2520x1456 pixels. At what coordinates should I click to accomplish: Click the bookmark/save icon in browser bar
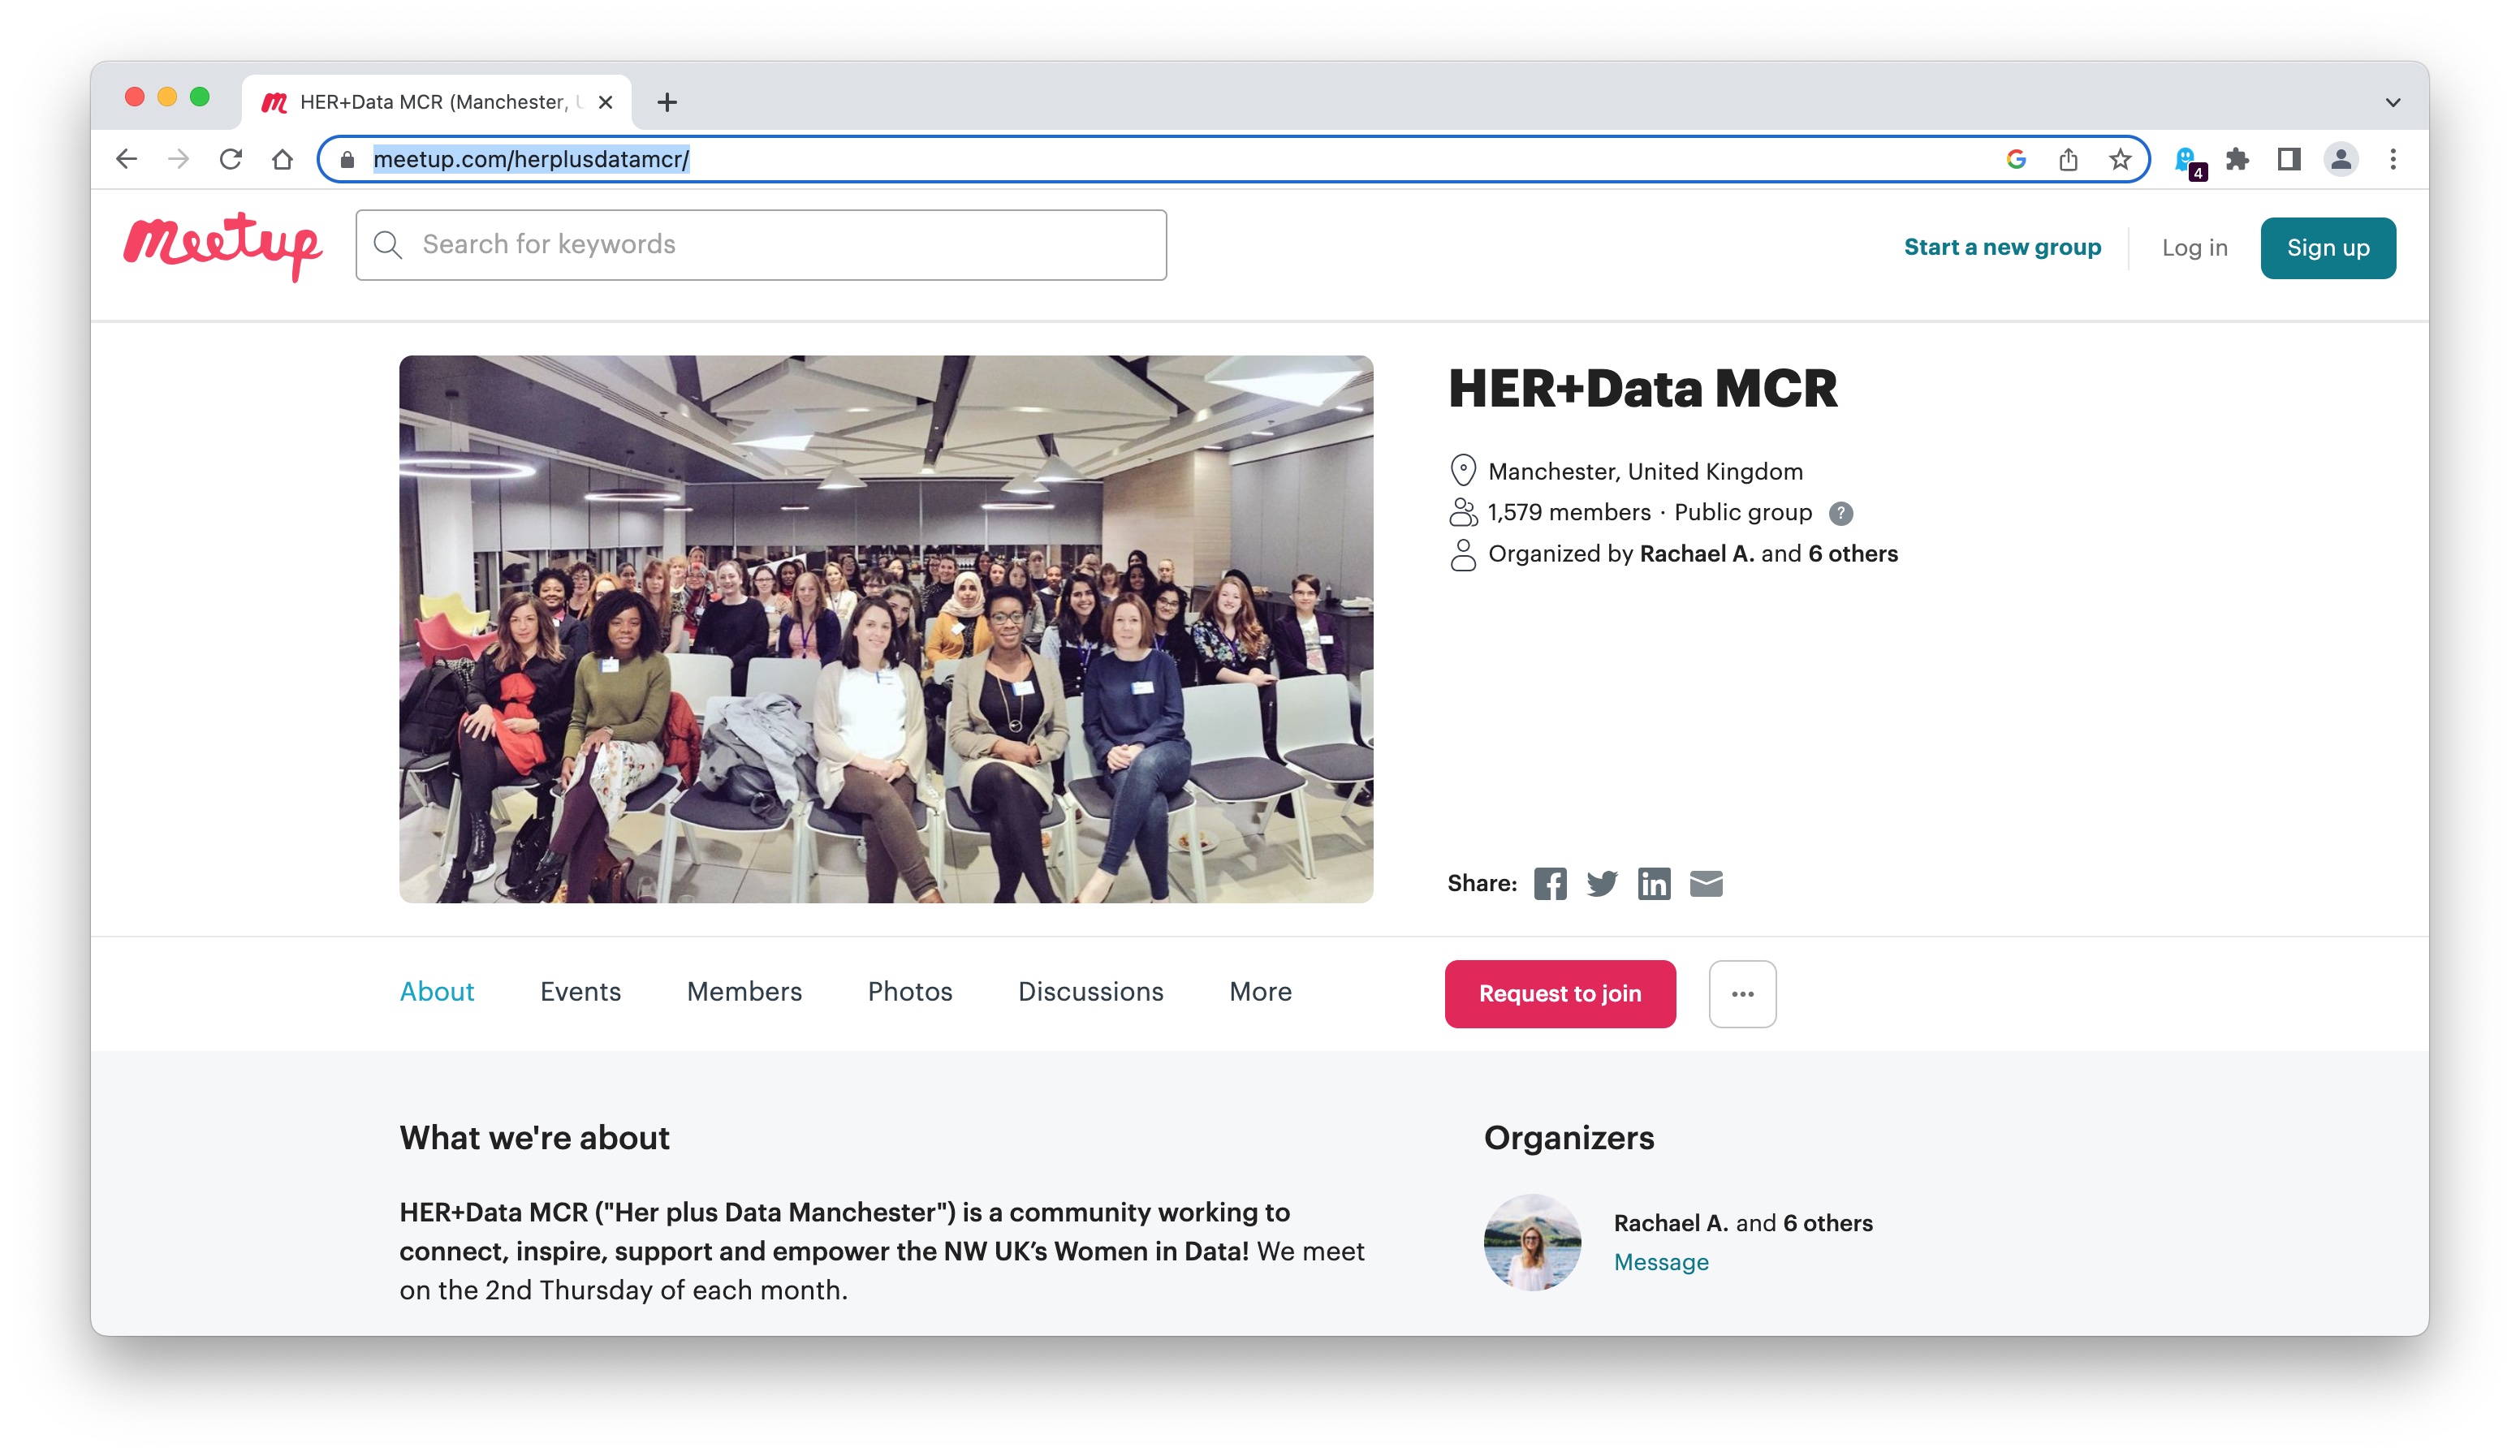2121,157
